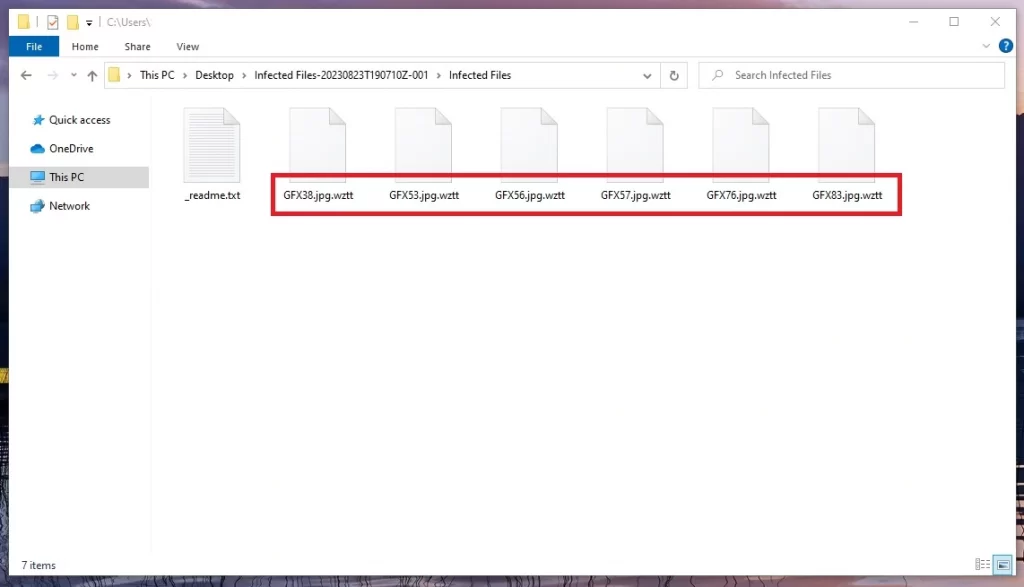Navigate to Infected Files-20230823T190710Z-001 breadcrumb

pyautogui.click(x=341, y=75)
